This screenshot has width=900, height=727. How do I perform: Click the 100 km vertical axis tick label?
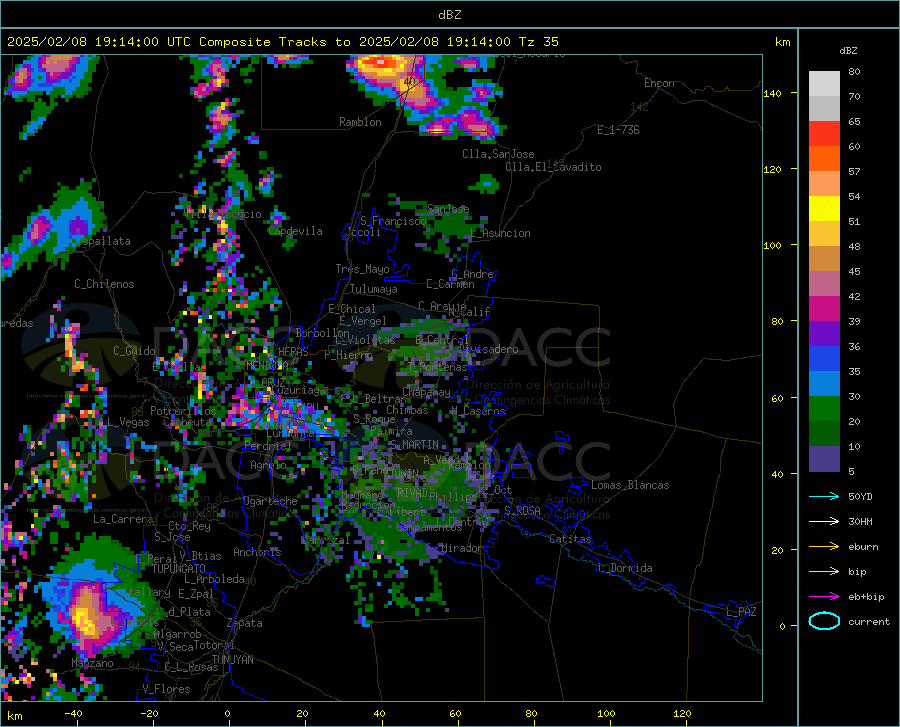coord(772,246)
